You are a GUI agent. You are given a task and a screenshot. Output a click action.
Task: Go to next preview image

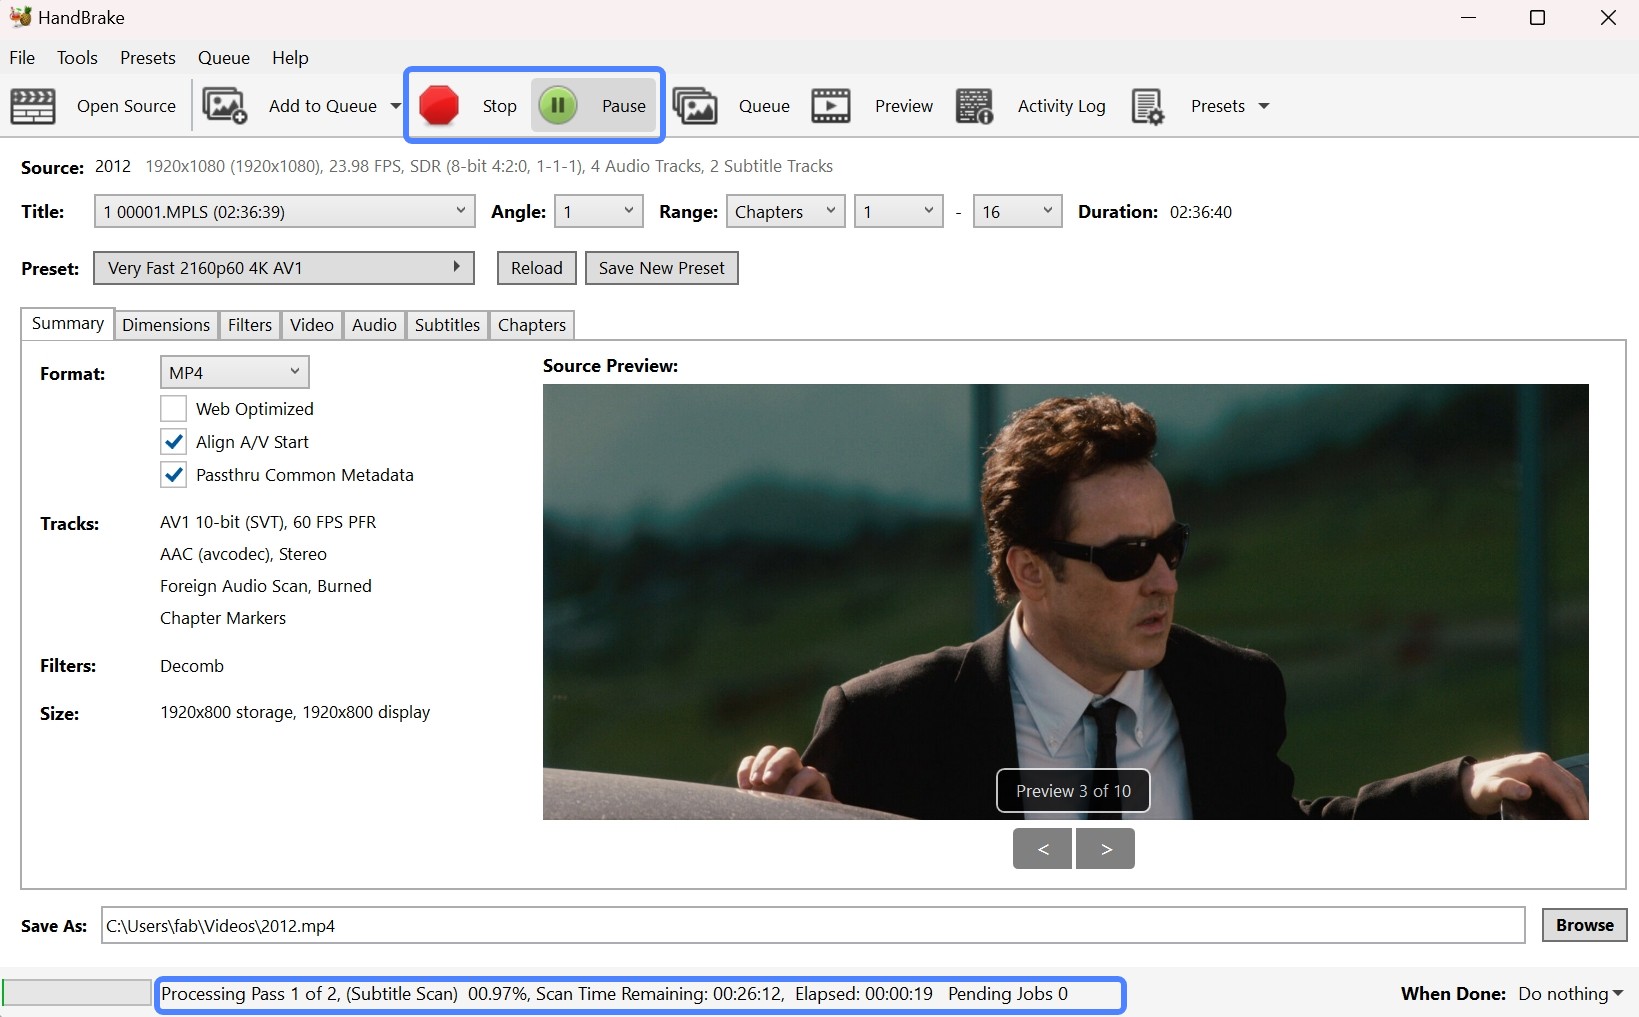[1104, 848]
